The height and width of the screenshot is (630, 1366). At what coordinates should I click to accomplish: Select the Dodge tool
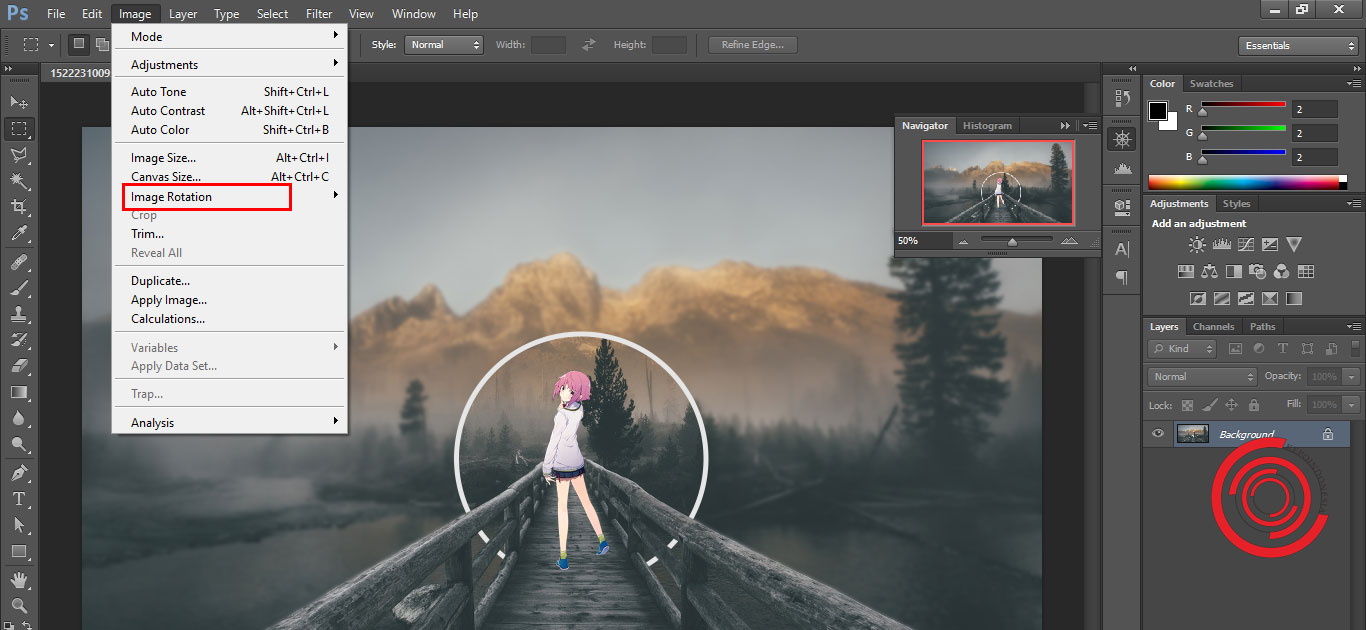(19, 444)
